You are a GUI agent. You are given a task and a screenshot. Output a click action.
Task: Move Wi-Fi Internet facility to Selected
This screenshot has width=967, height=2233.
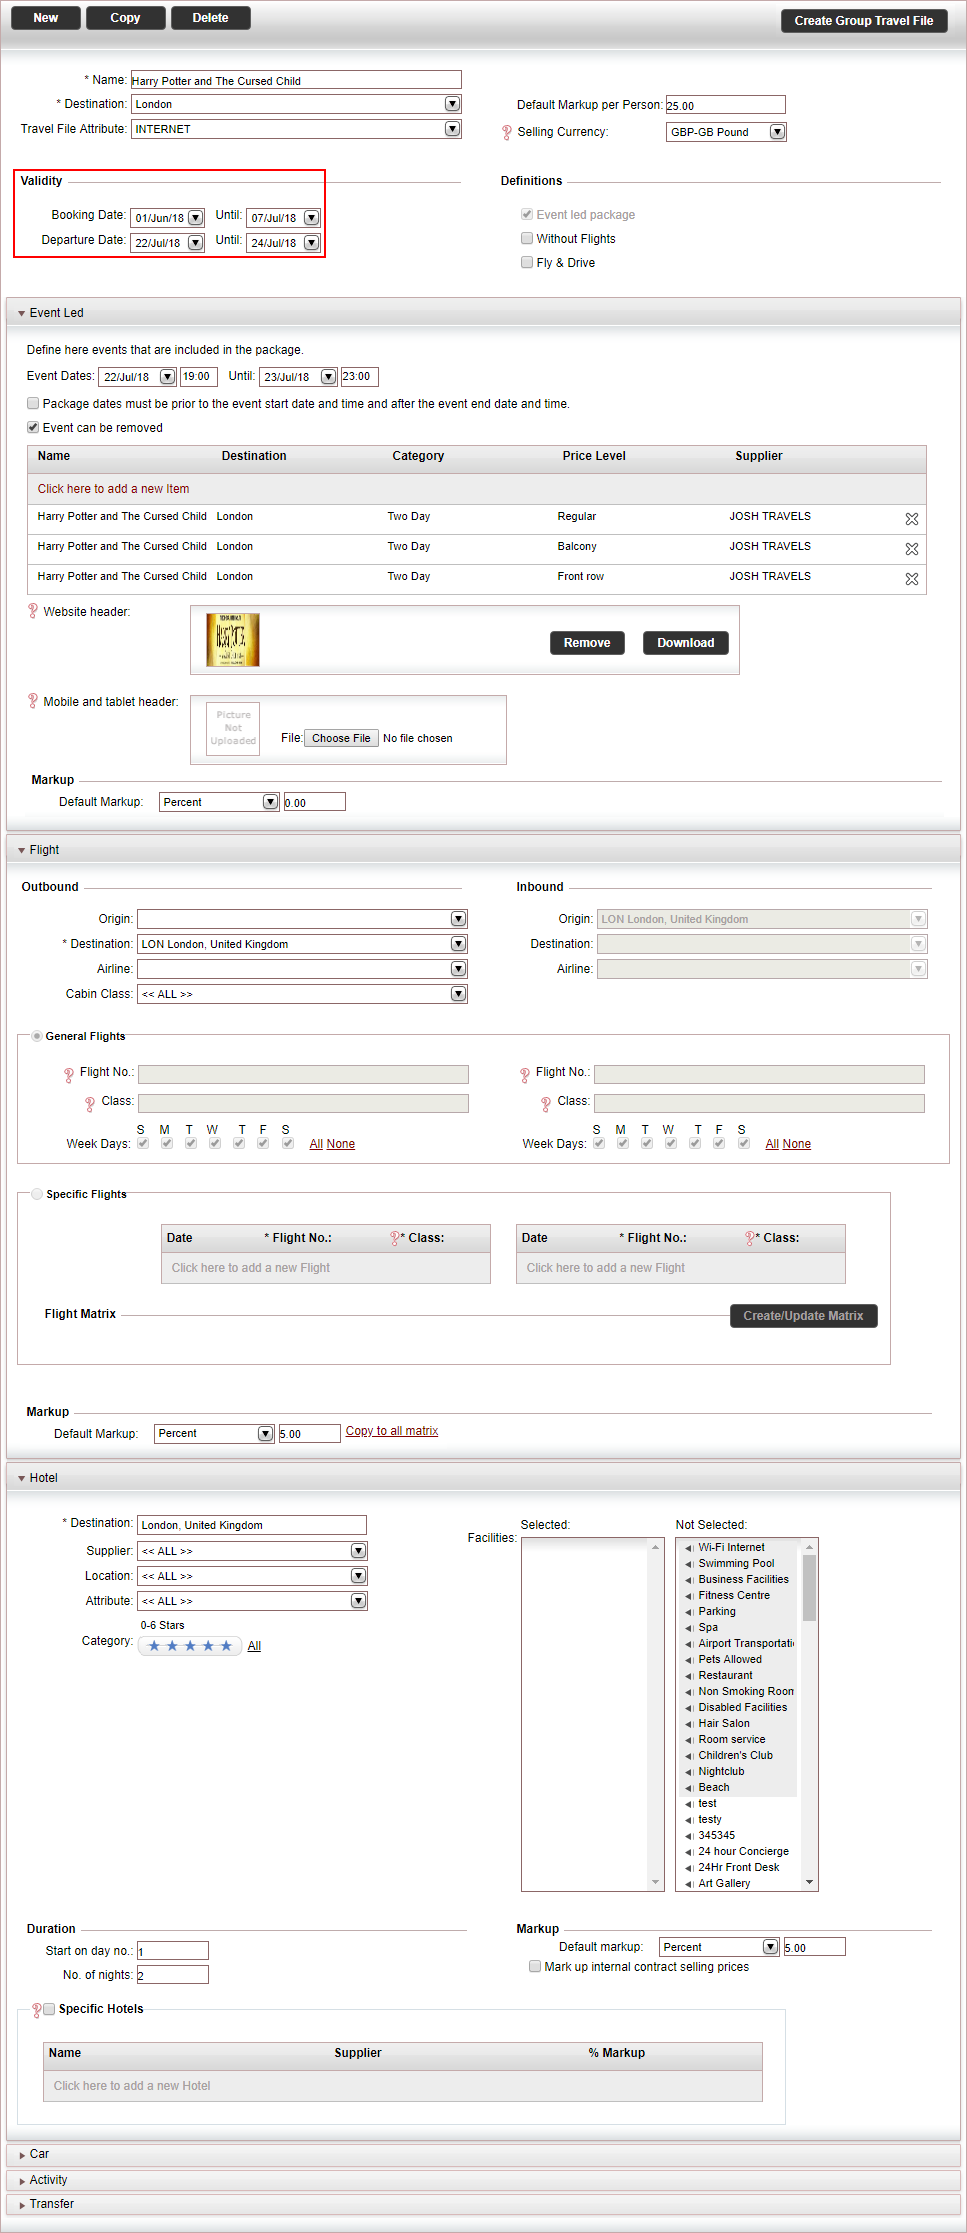(689, 1548)
